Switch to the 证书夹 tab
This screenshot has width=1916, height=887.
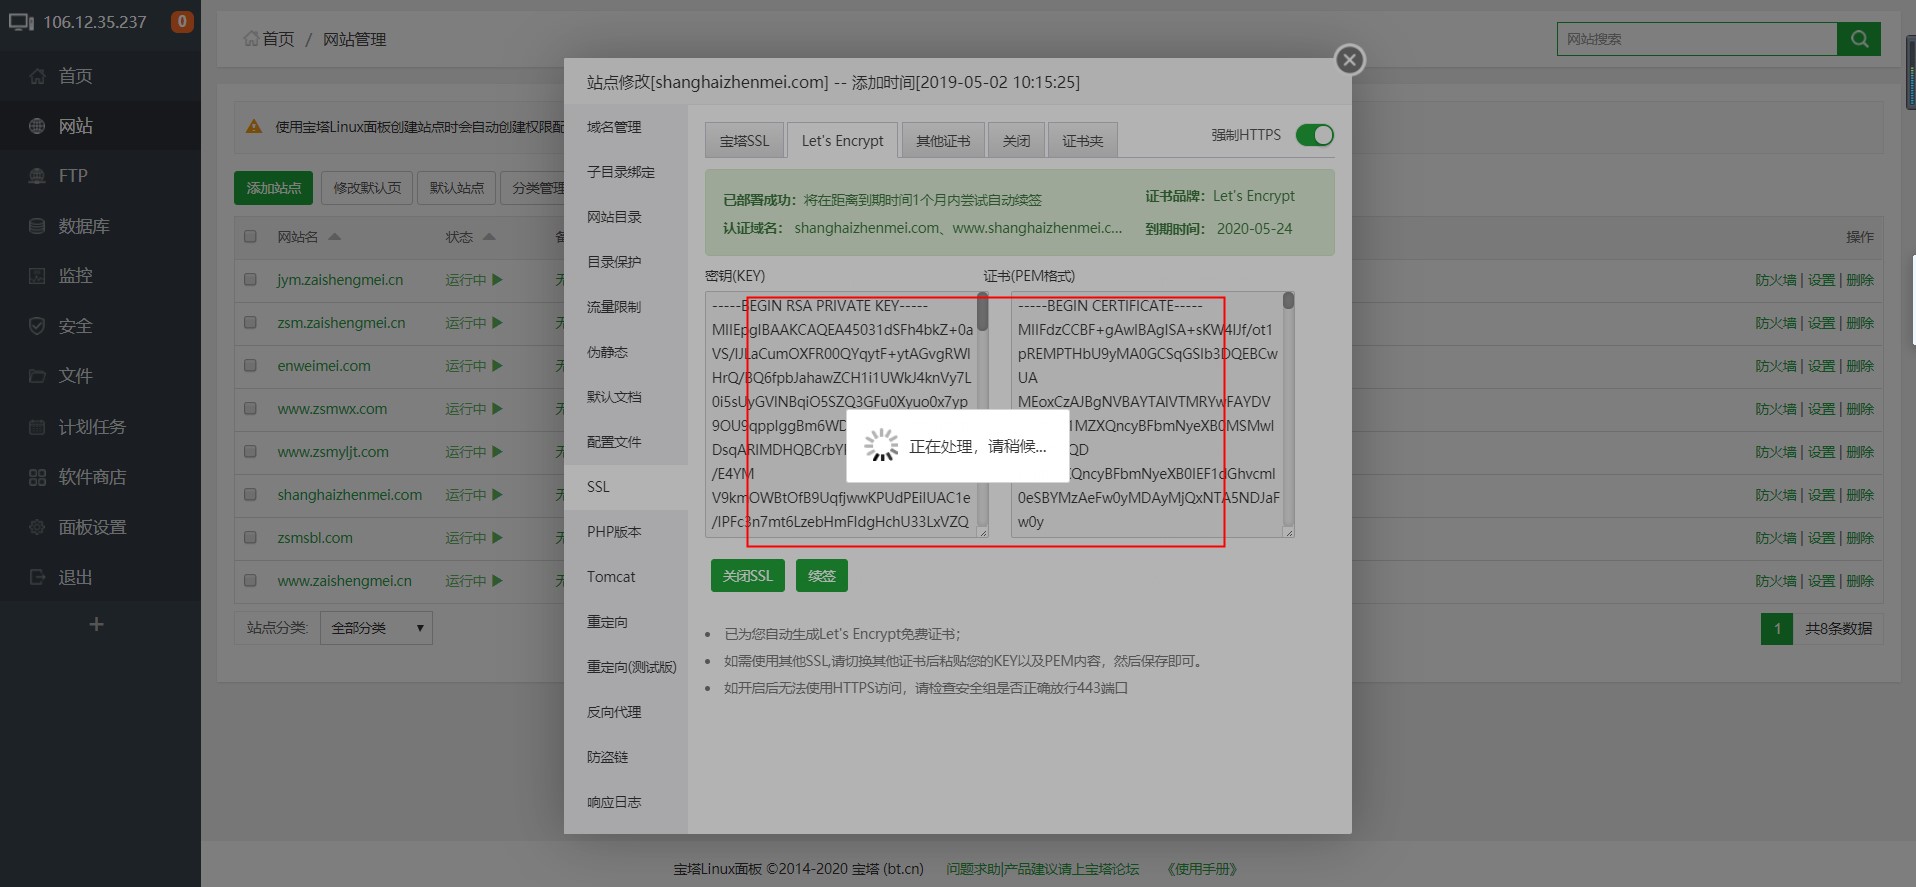(1083, 141)
